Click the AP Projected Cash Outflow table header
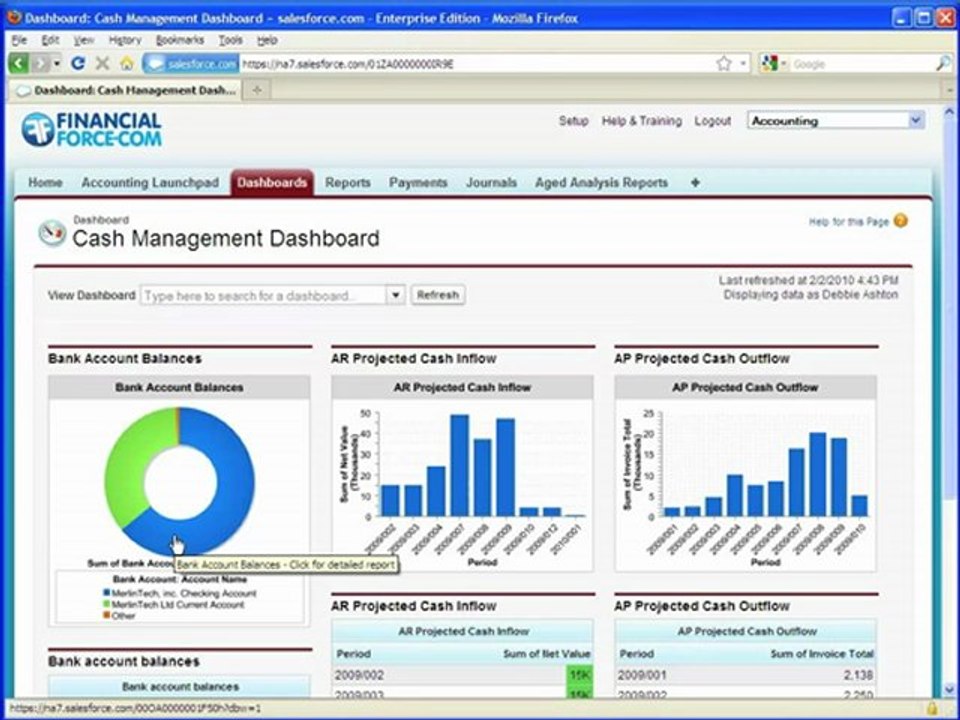The image size is (960, 720). [x=746, y=631]
